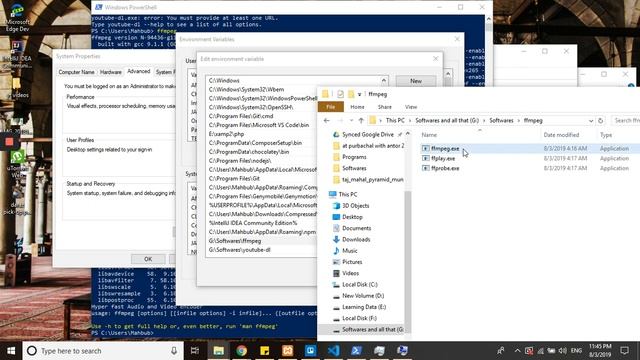The image size is (640, 360).
Task: Open Local Disk (F:) in sidebar
Action: click(359, 318)
